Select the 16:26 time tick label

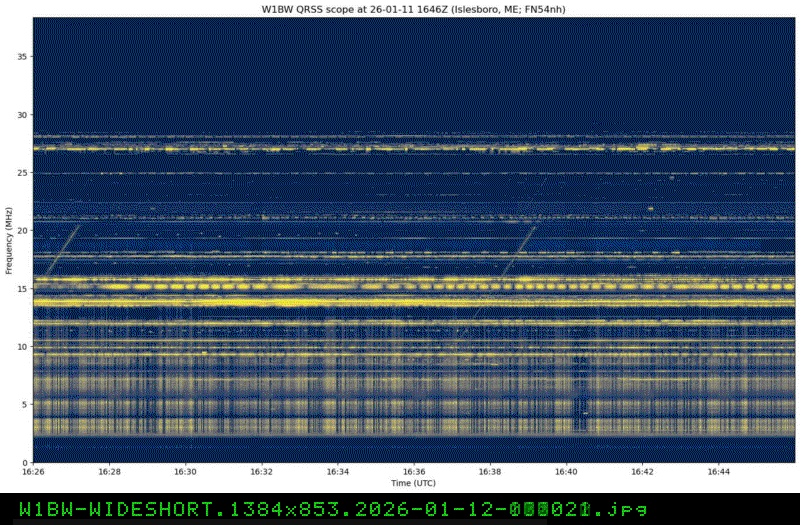click(x=33, y=472)
